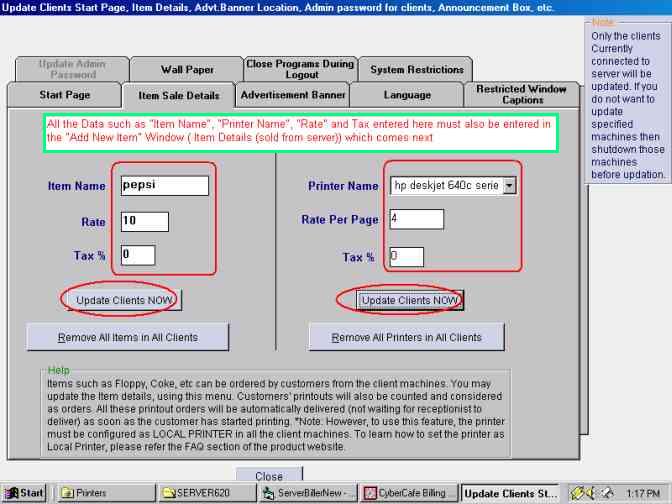This screenshot has height=504, width=672.
Task: View the Restricted Window Captions tab
Action: [x=522, y=95]
